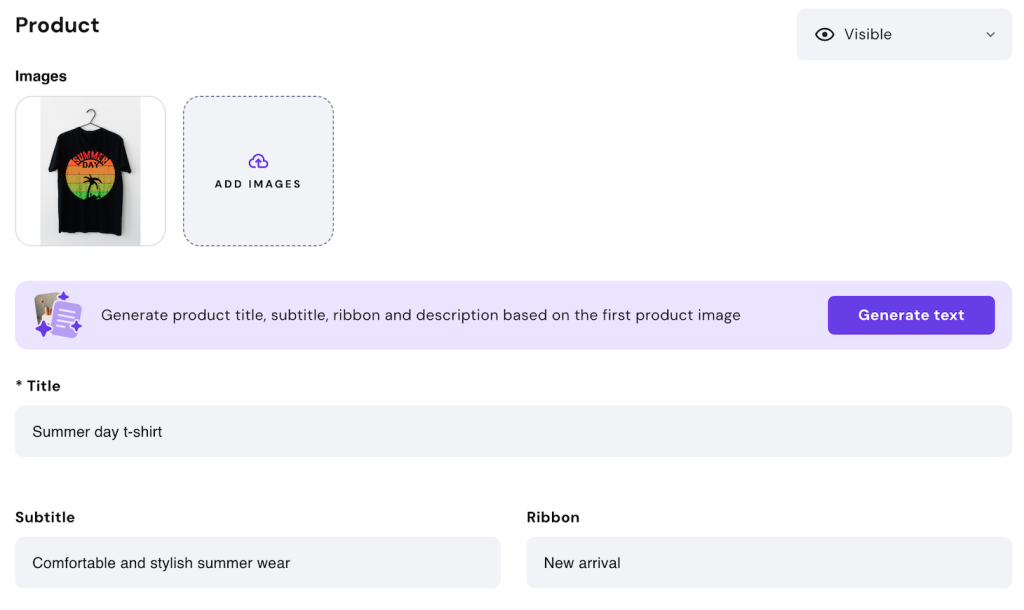Click the Ribbon field label
Image resolution: width=1024 pixels, height=610 pixels.
coord(553,517)
